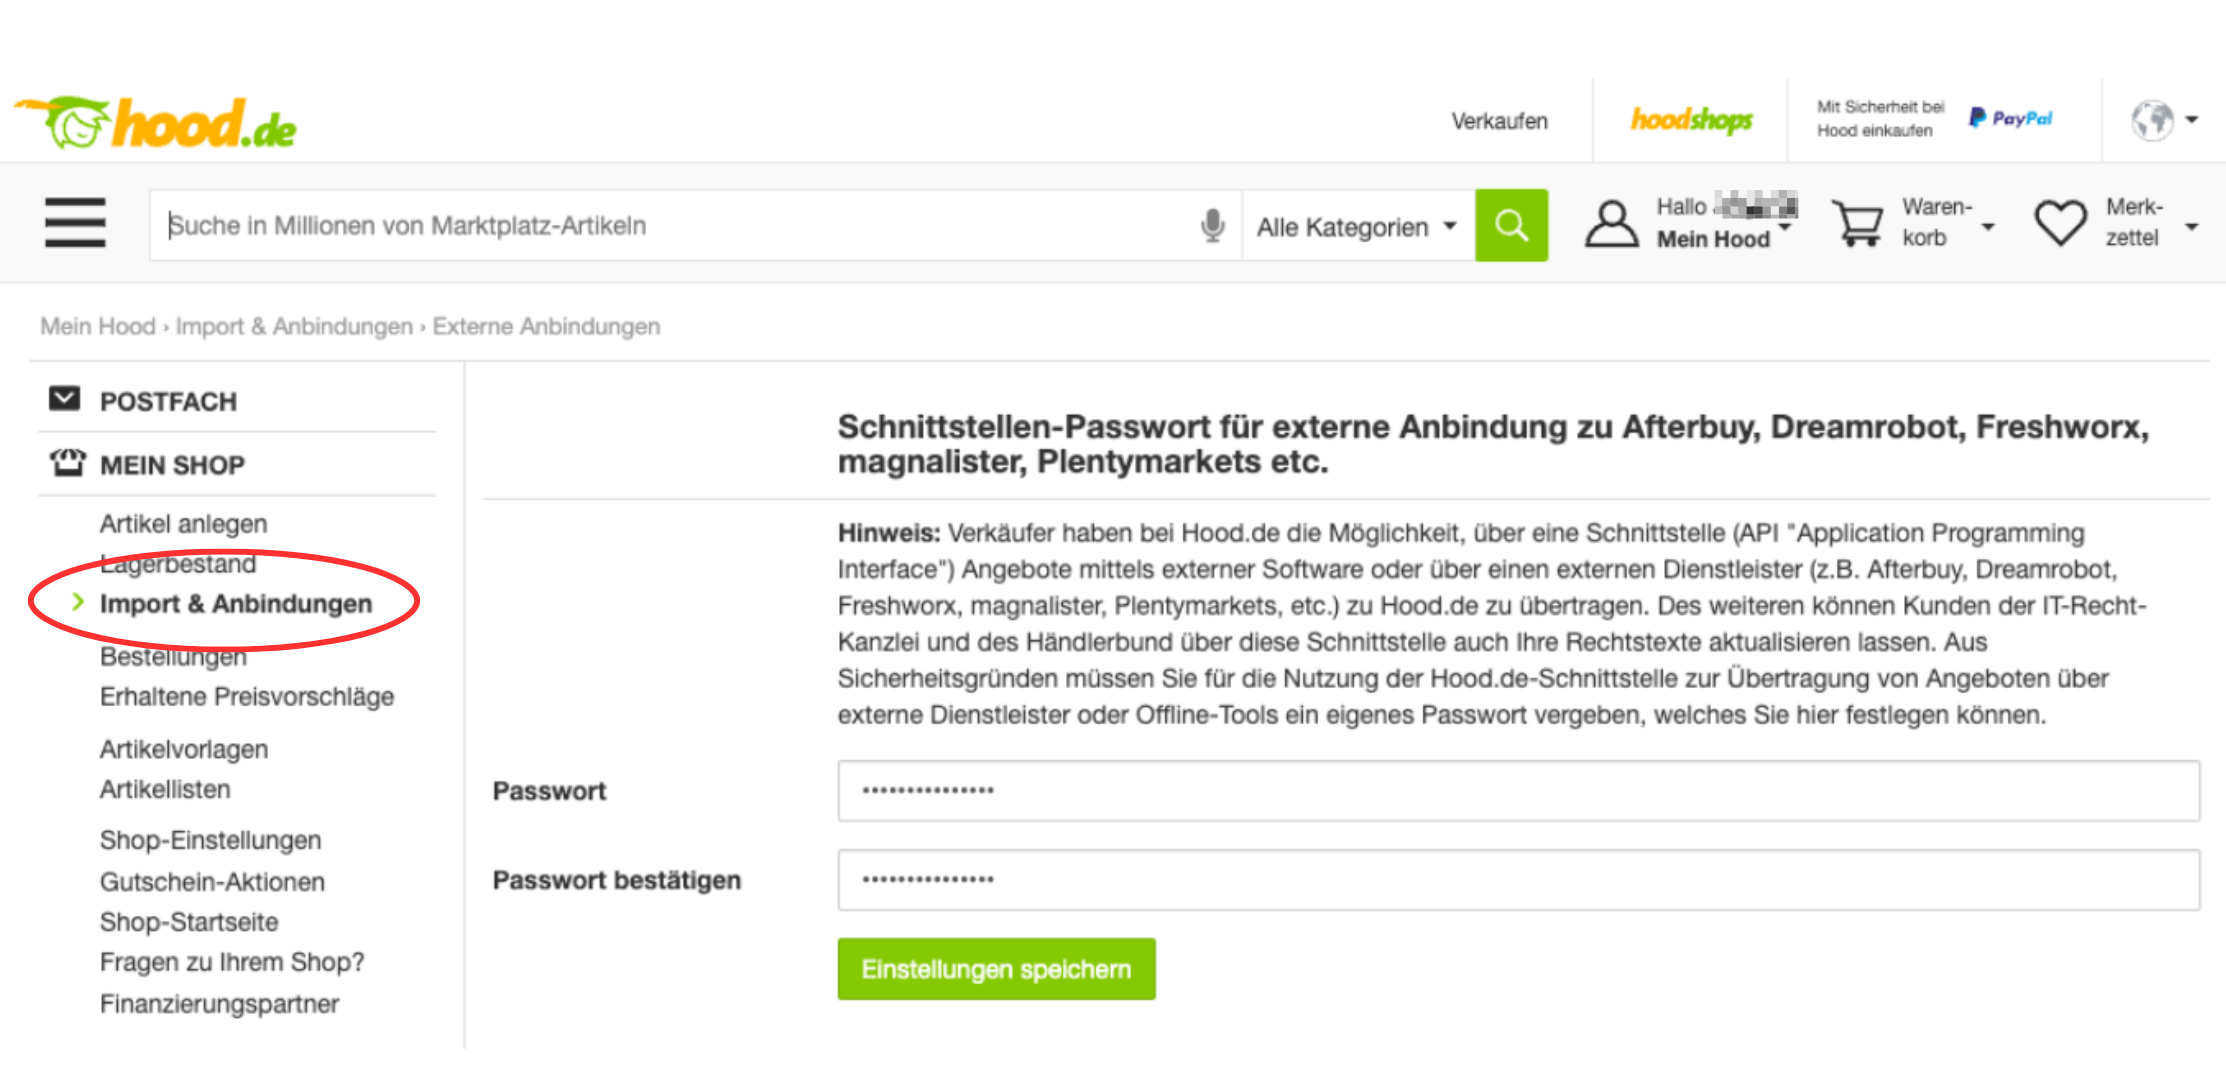This screenshot has width=2226, height=1074.
Task: Open the Warenkorb shopping cart
Action: coord(1857,223)
